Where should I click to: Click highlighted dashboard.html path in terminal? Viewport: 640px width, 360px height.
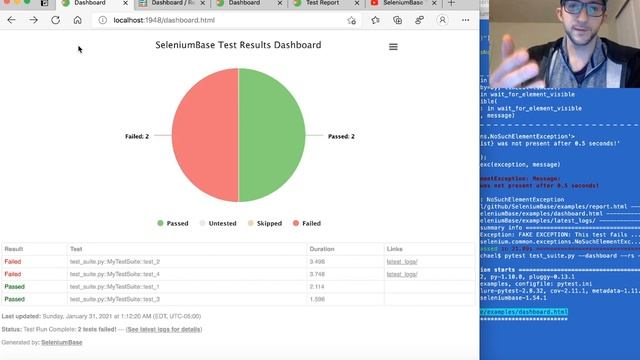524,312
